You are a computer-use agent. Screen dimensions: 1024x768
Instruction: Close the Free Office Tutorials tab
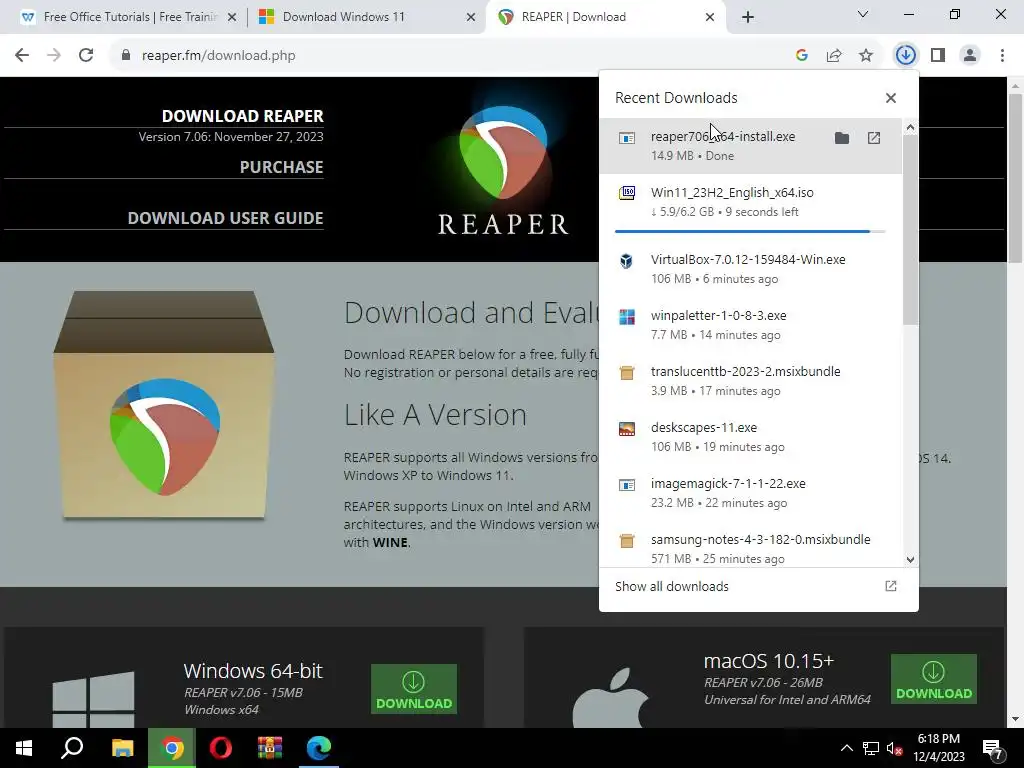(x=231, y=18)
